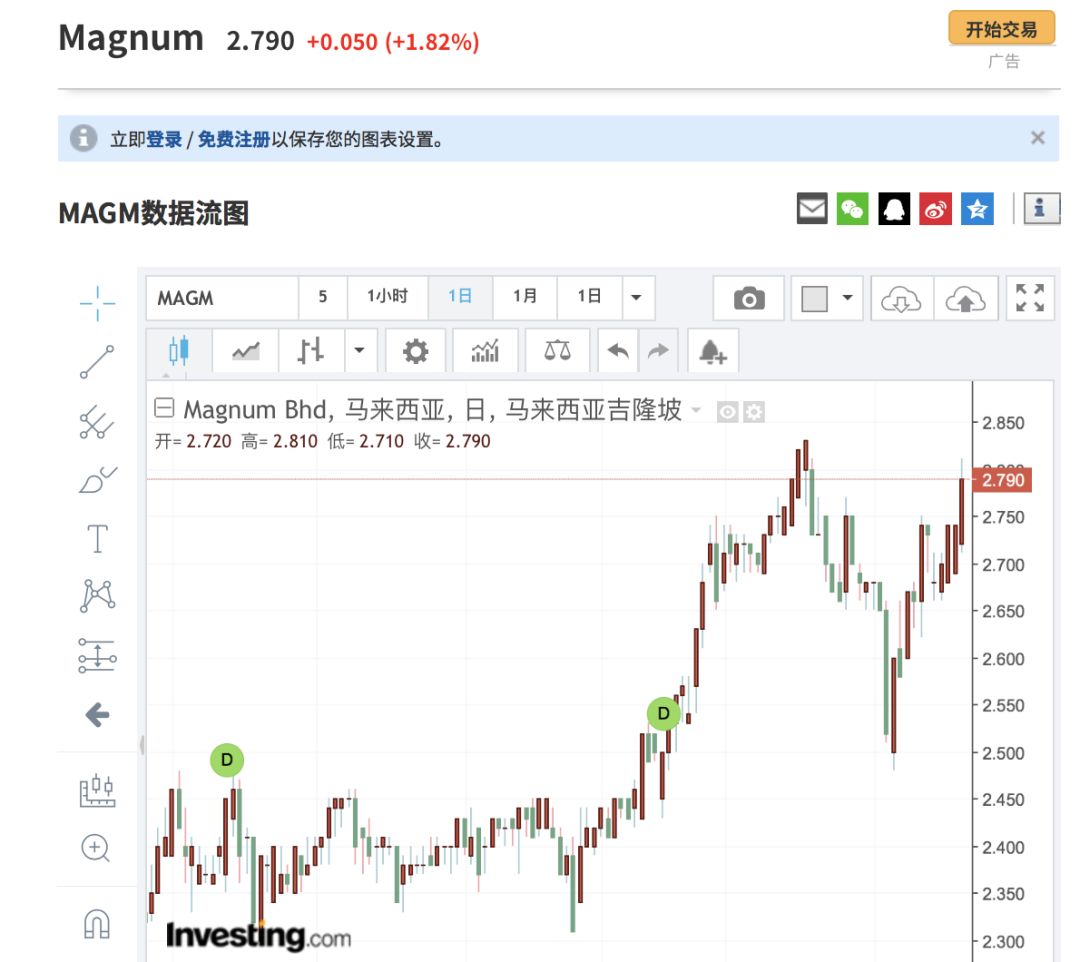Click the MAGM symbol input field
Image resolution: width=1080 pixels, height=962 pixels.
tap(222, 298)
